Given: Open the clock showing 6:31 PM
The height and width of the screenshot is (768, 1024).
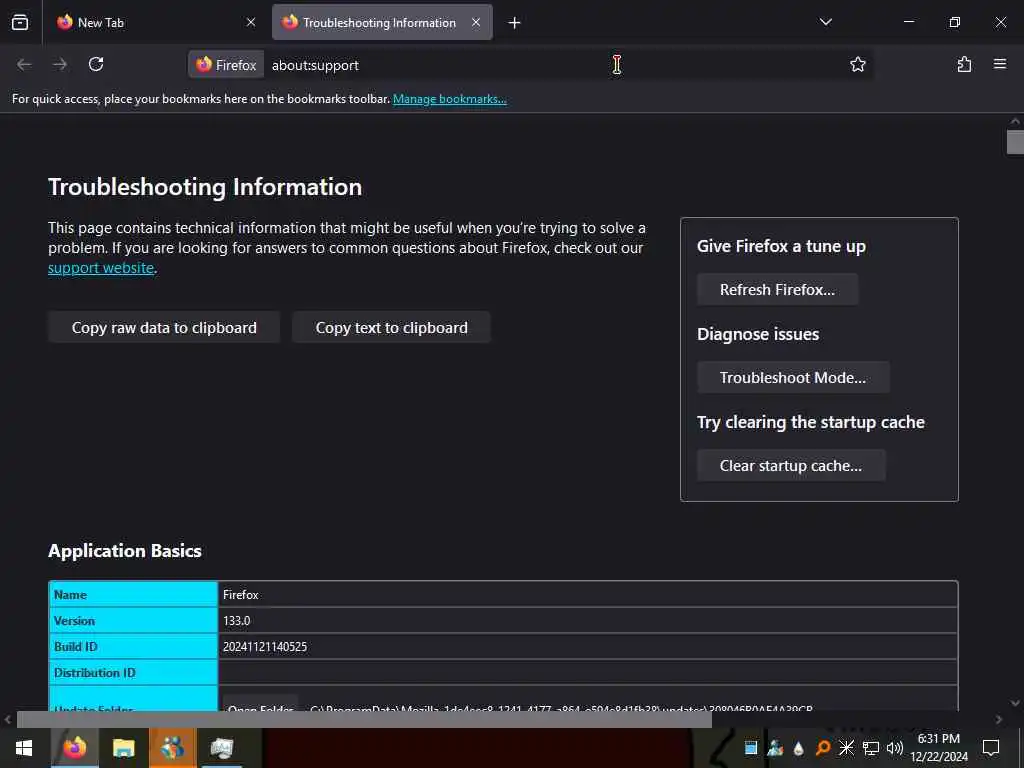Looking at the screenshot, I should point(939,748).
